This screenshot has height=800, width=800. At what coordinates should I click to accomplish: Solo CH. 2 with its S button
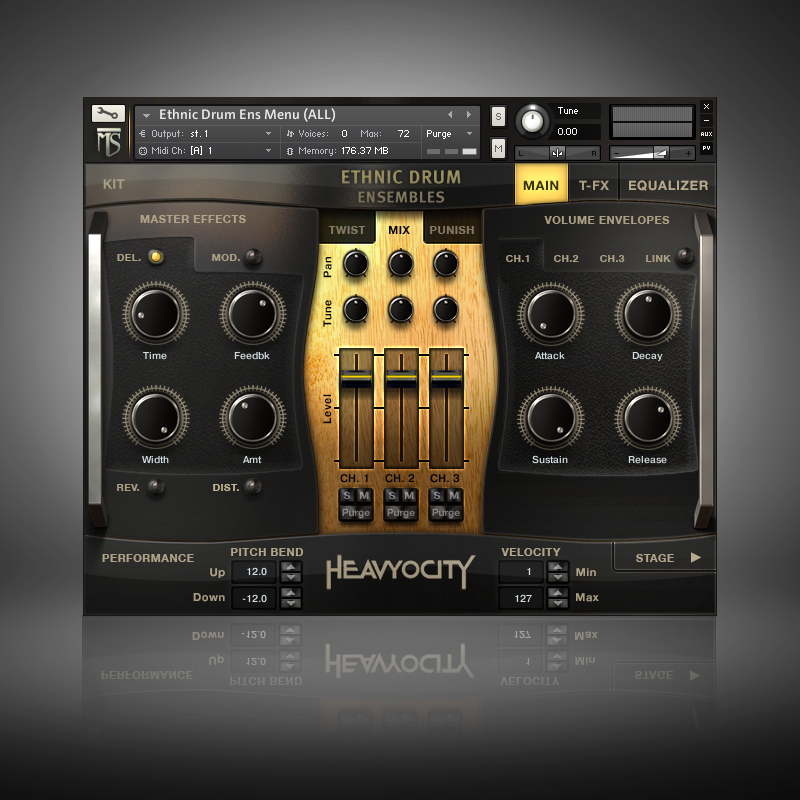392,495
